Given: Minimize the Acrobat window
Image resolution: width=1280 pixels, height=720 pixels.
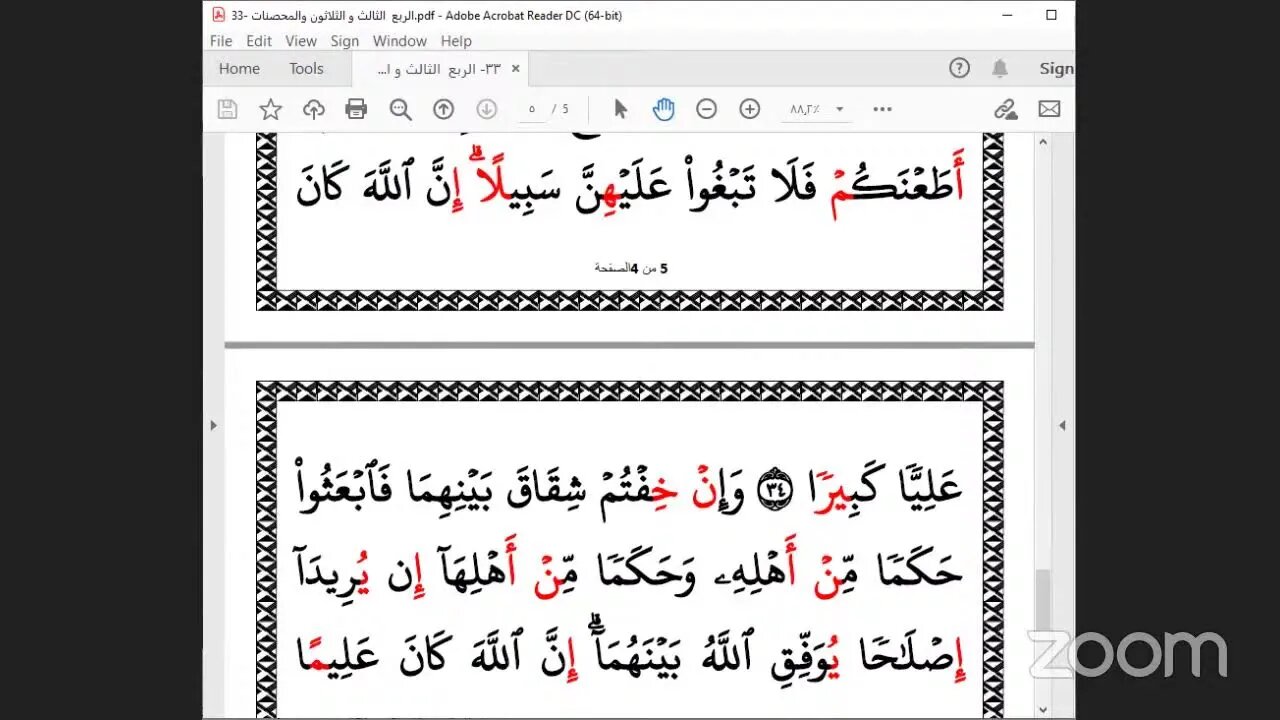Looking at the screenshot, I should [1005, 15].
